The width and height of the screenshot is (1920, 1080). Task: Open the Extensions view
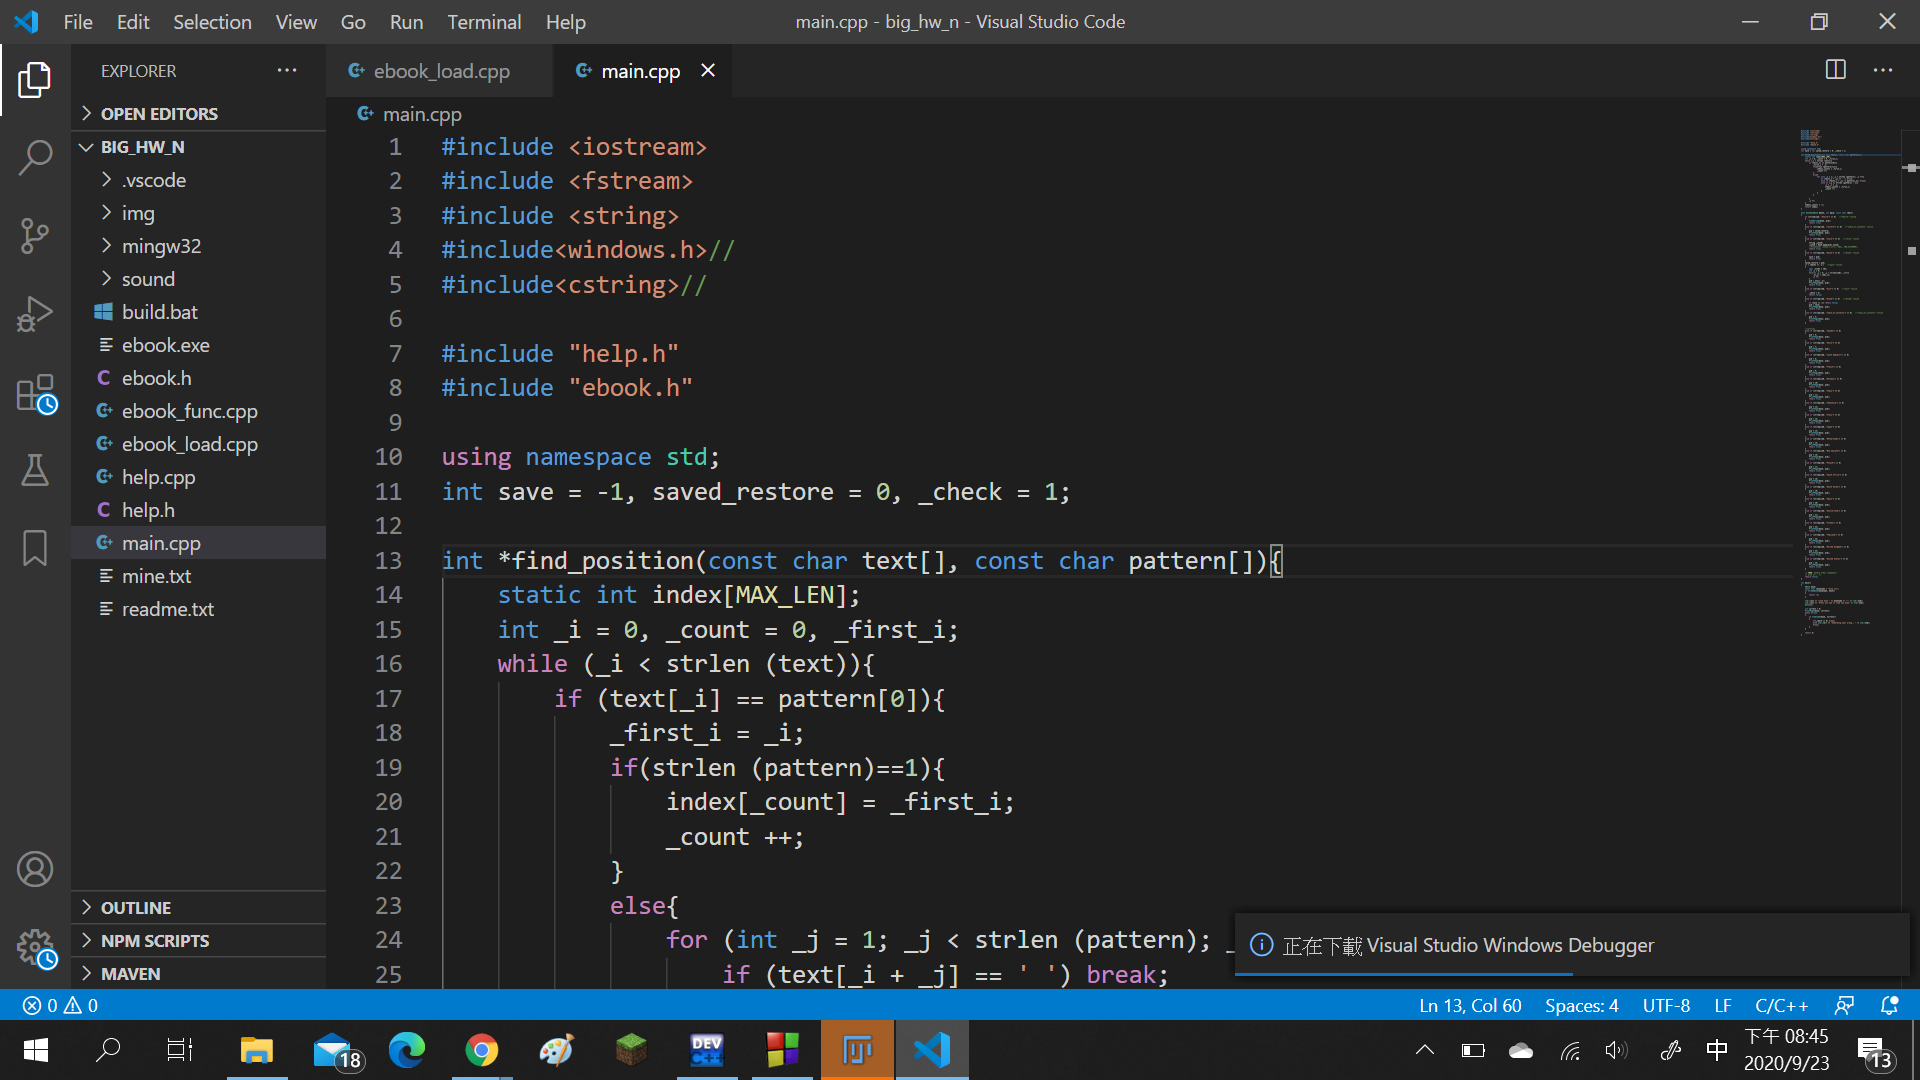click(35, 393)
